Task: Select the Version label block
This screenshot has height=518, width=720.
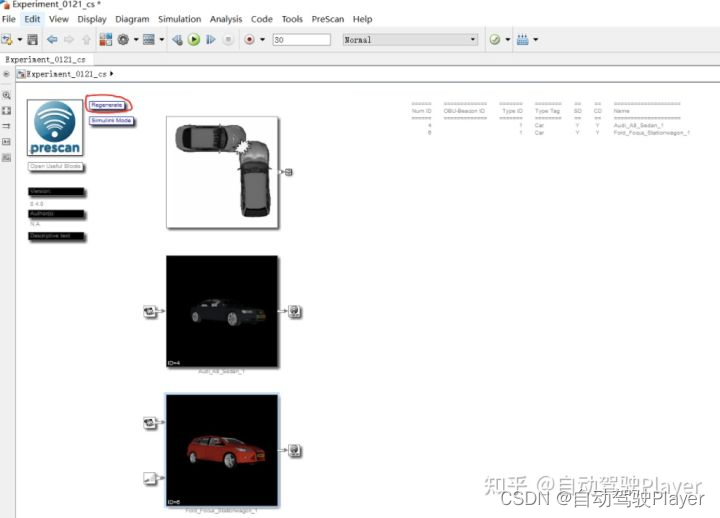Action: tap(56, 191)
